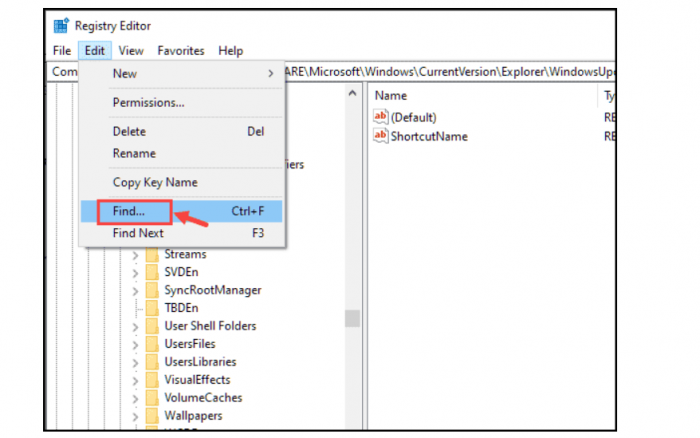Screen dimensions: 700x438
Task: Choose Find... in the Edit menu
Action: (181, 211)
